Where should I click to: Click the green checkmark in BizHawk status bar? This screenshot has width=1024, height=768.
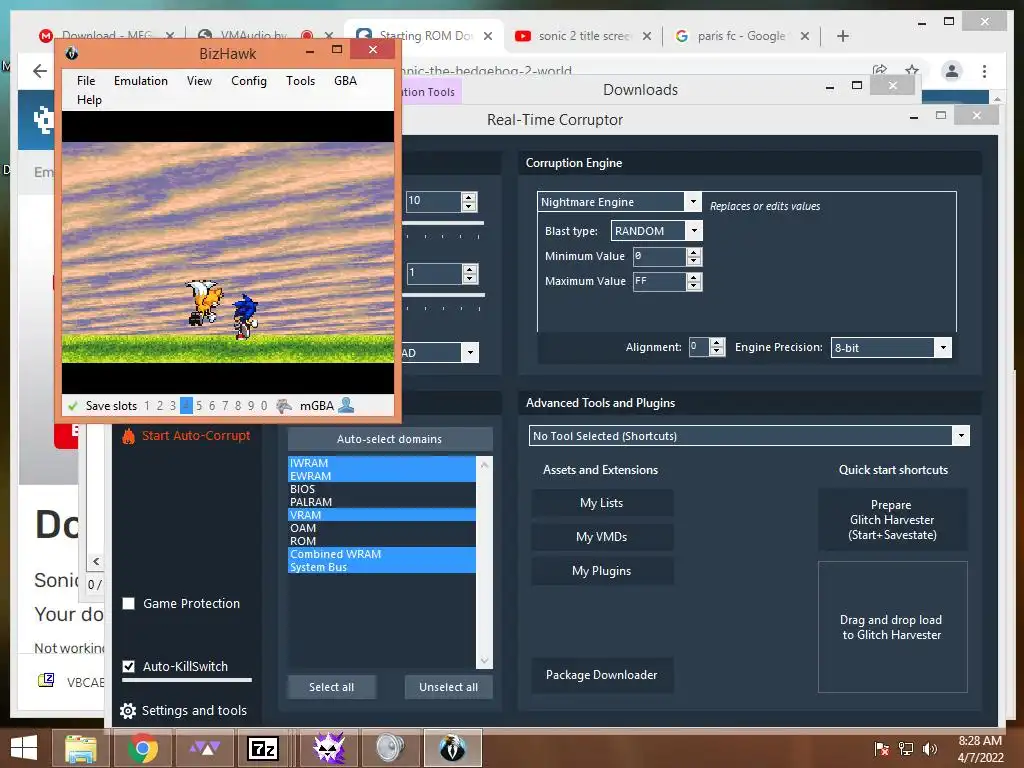point(72,406)
